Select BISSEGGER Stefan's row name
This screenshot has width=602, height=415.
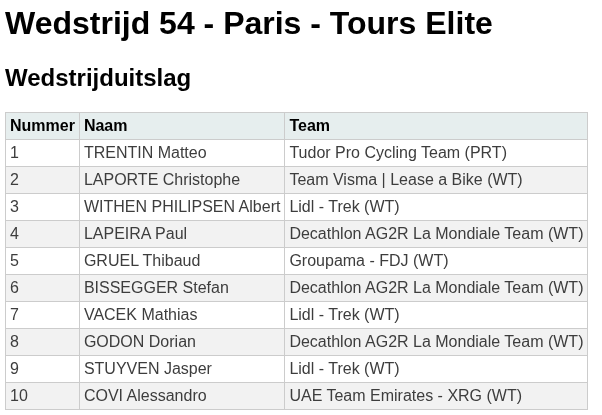[x=156, y=287]
